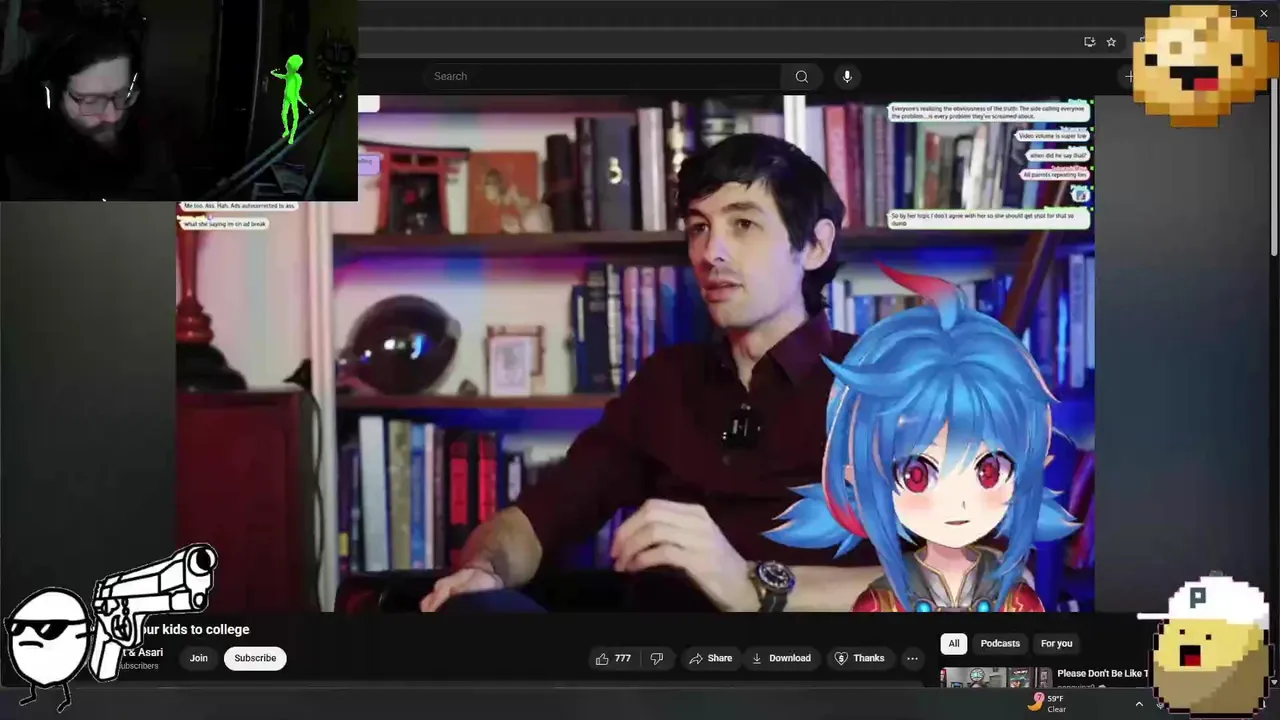Open the three-dot more actions menu
Viewport: 1280px width, 720px height.
click(912, 658)
